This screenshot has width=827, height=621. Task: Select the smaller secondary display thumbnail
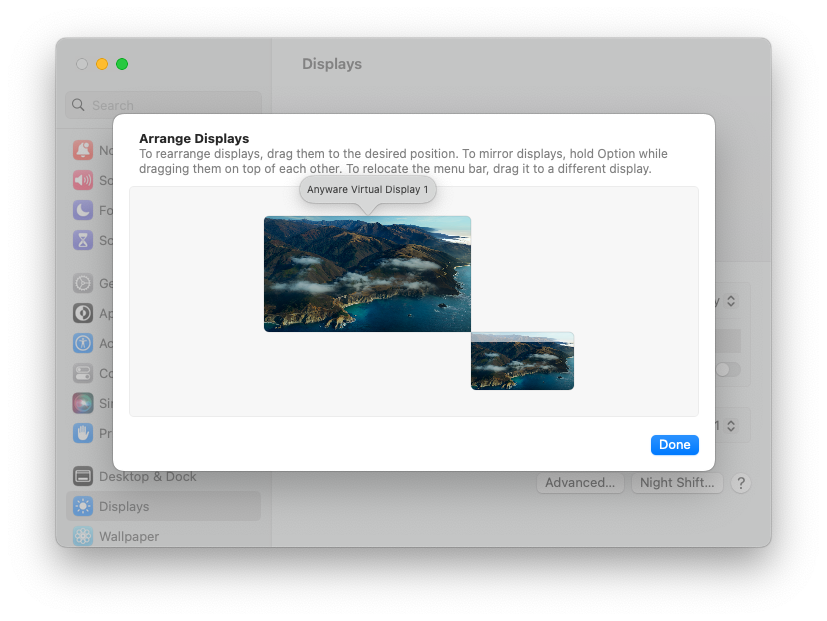pos(522,361)
